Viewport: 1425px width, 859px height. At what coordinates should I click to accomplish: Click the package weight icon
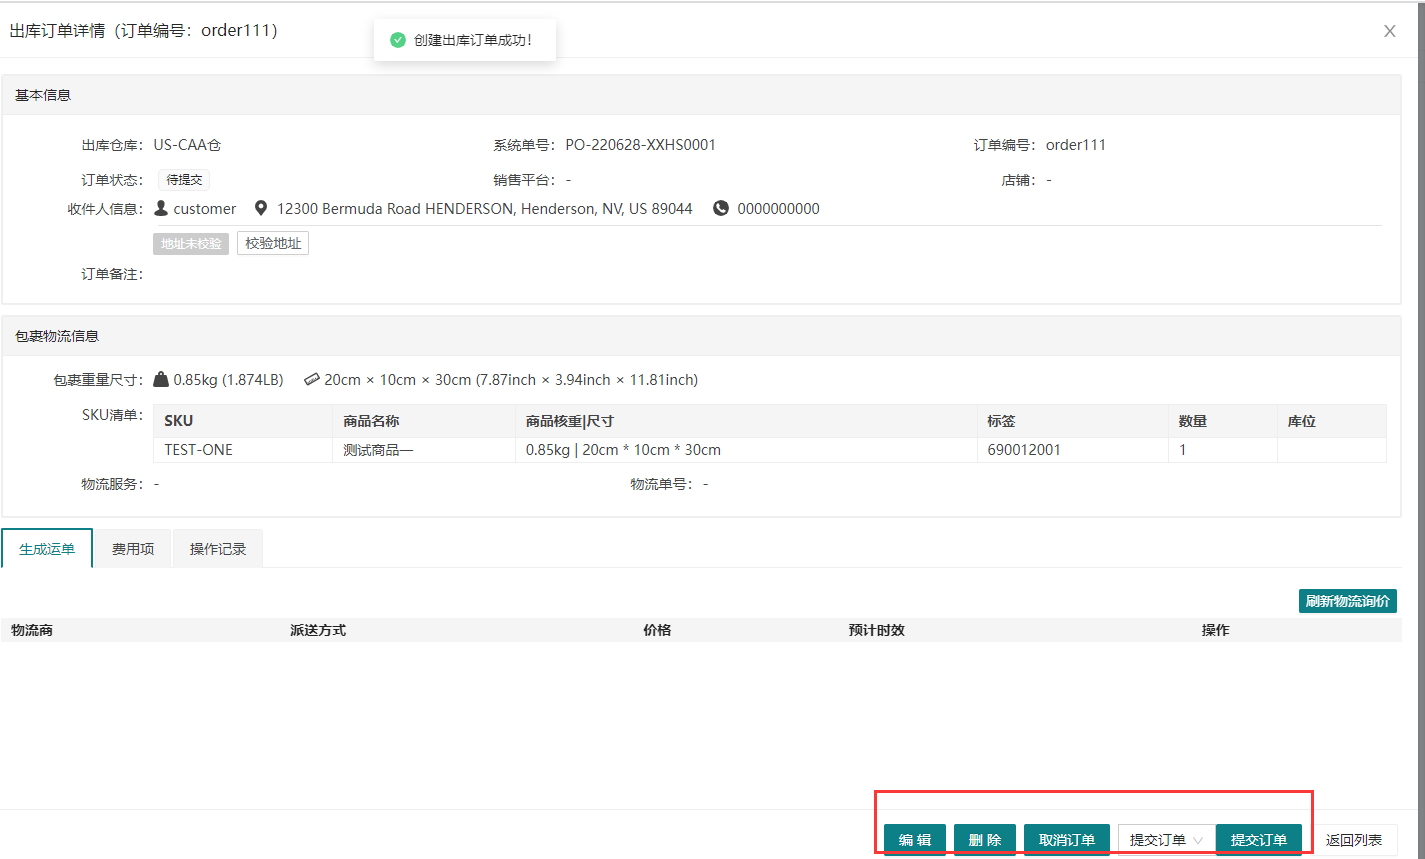pos(161,380)
